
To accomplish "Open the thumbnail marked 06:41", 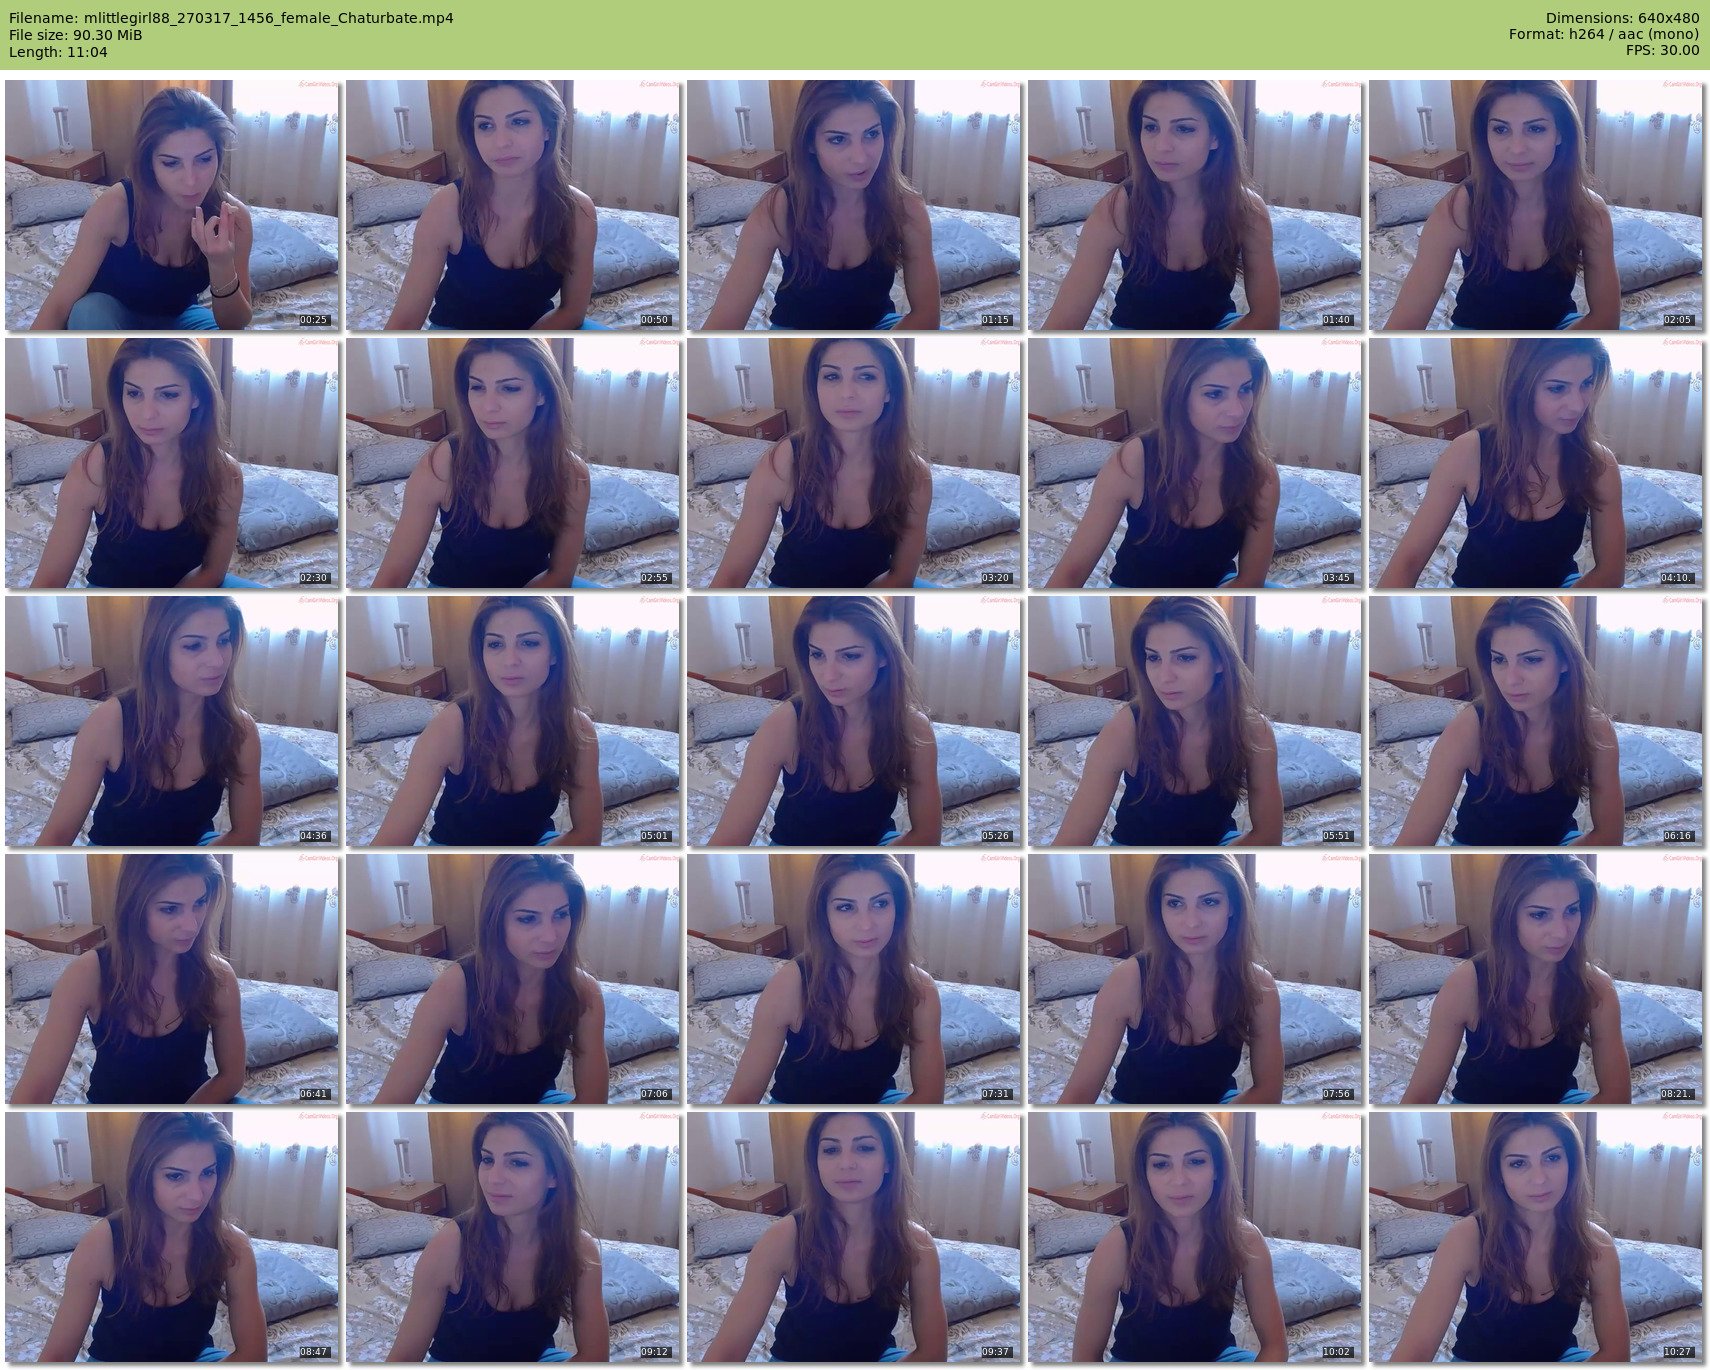I will point(171,979).
